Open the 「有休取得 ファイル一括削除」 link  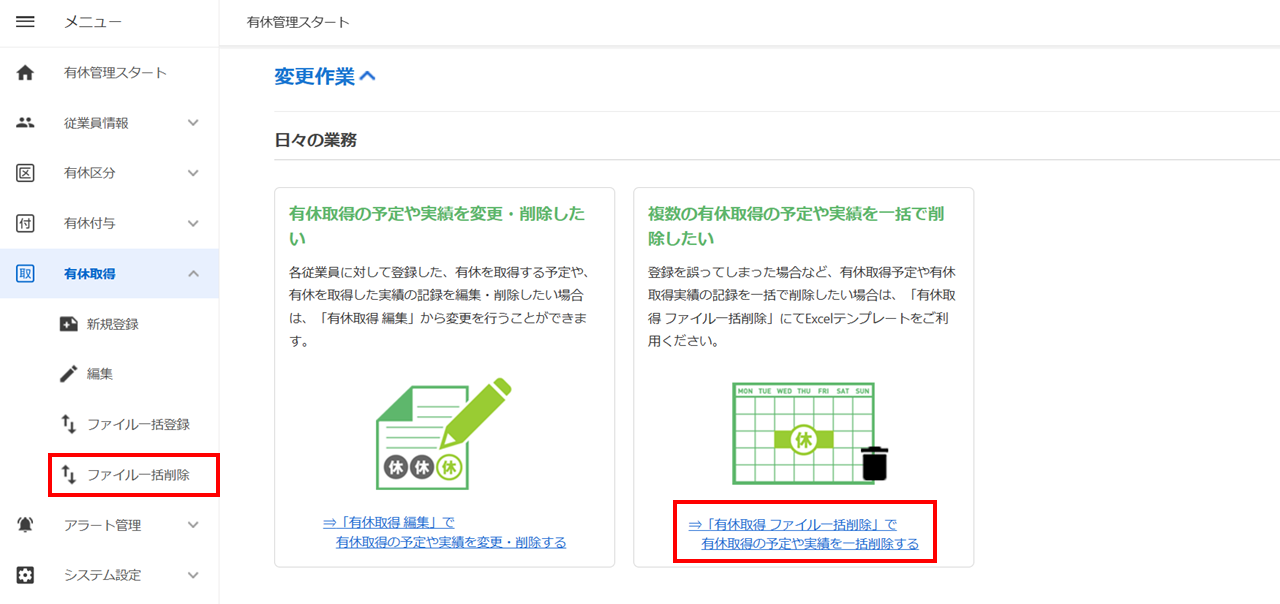(804, 534)
